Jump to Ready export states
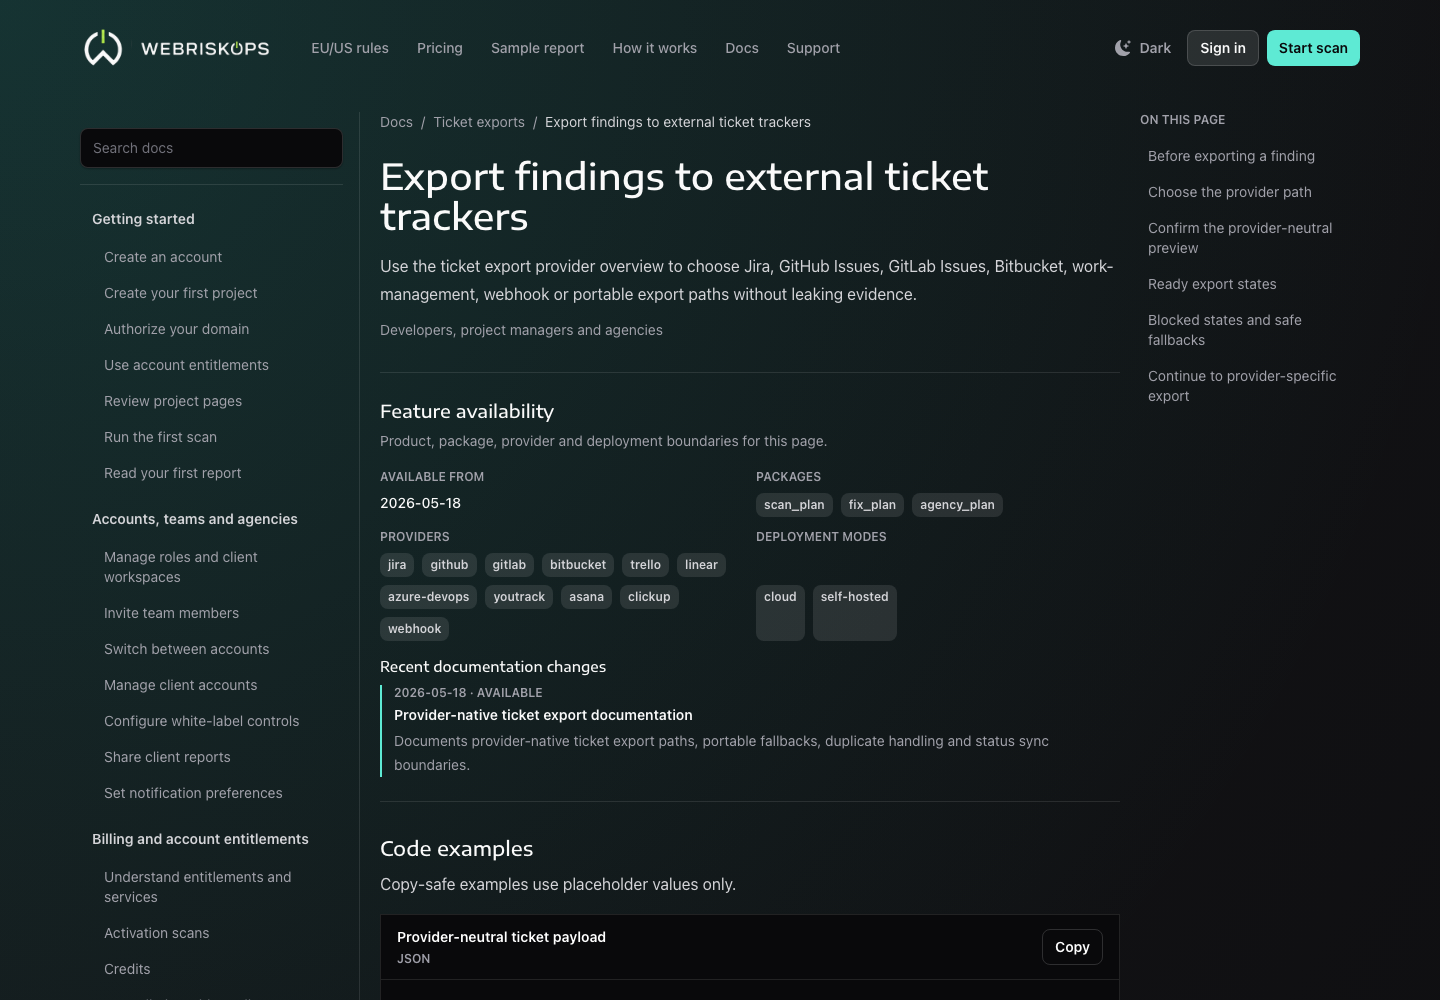The image size is (1440, 1000). pyautogui.click(x=1212, y=284)
